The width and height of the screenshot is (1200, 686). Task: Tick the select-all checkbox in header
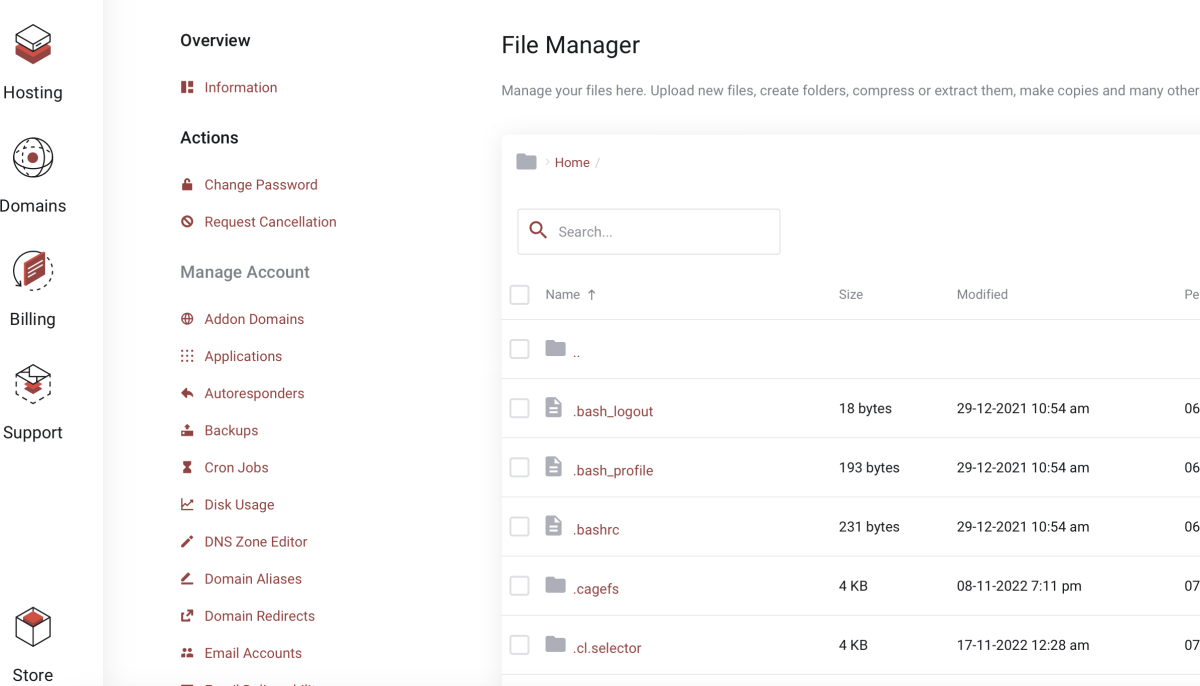click(x=519, y=295)
